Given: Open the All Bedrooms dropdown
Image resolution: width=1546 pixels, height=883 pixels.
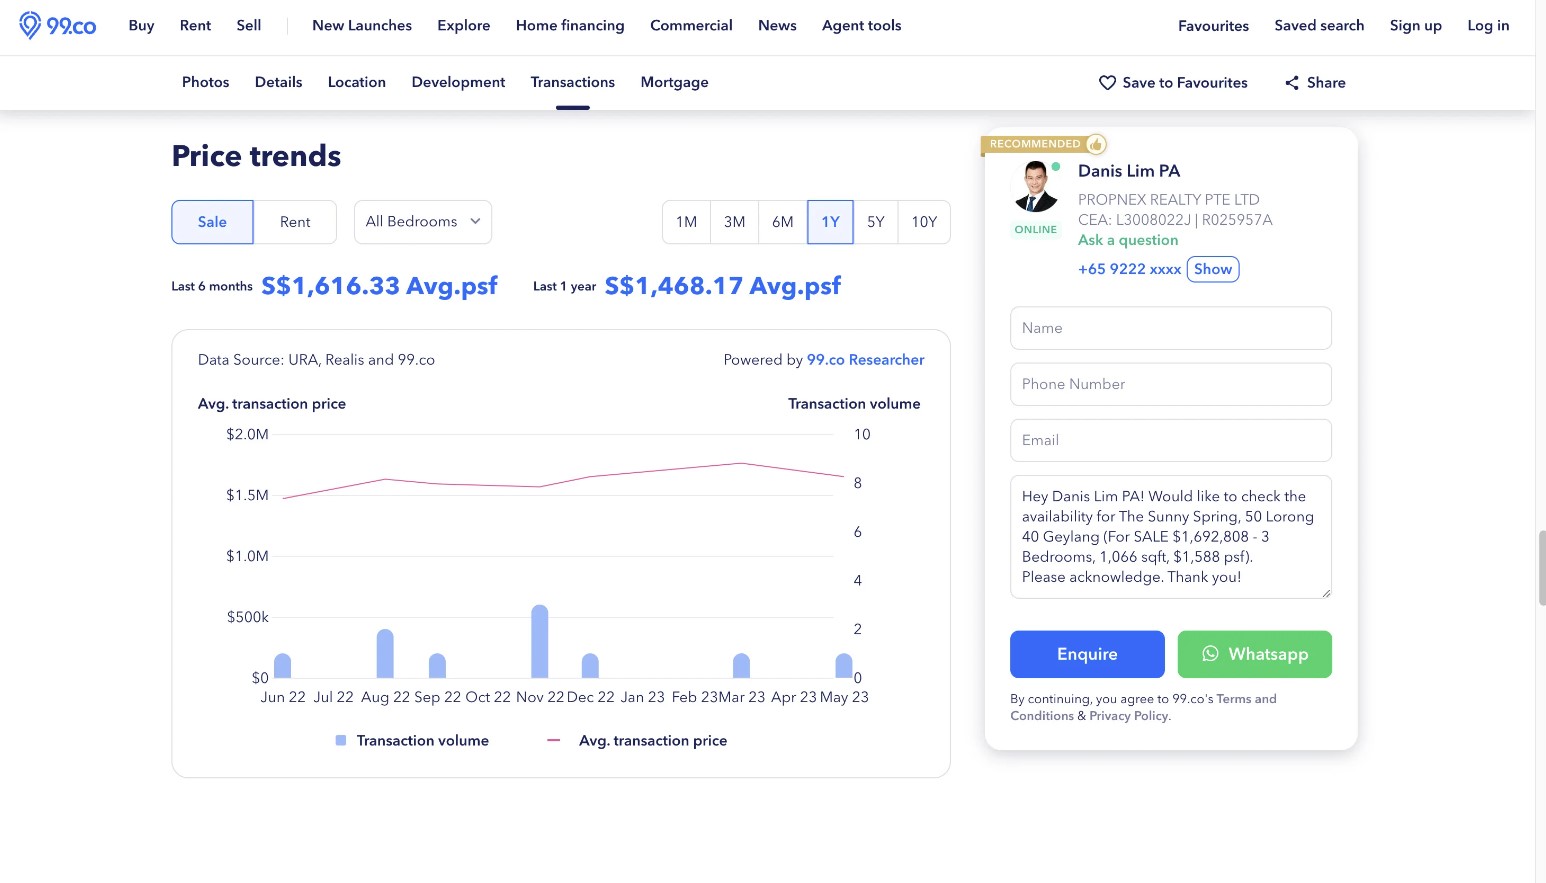Looking at the screenshot, I should pyautogui.click(x=422, y=222).
